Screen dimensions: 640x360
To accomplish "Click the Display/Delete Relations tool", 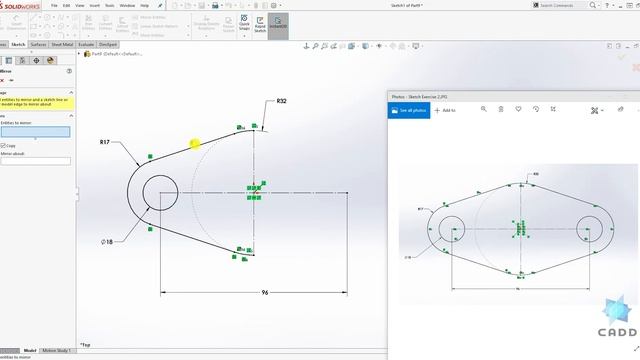I will 206,23.
